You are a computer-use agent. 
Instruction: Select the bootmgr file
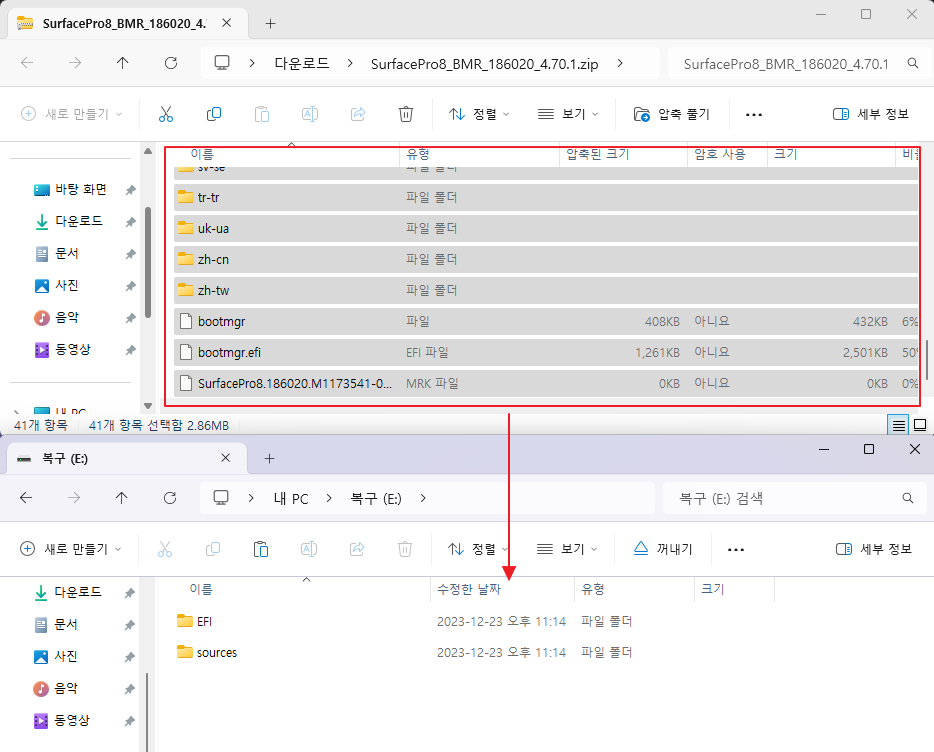tap(546, 321)
